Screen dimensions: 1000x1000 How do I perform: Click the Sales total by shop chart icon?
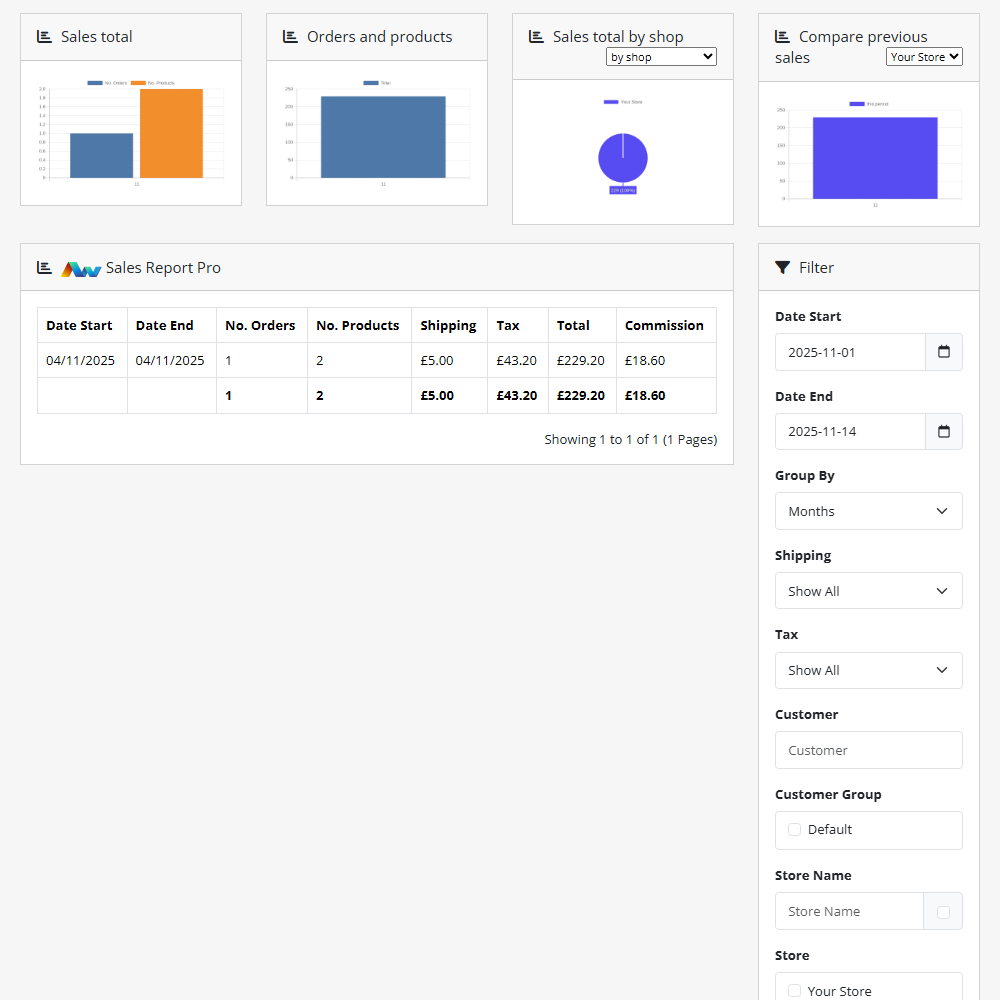pyautogui.click(x=536, y=36)
